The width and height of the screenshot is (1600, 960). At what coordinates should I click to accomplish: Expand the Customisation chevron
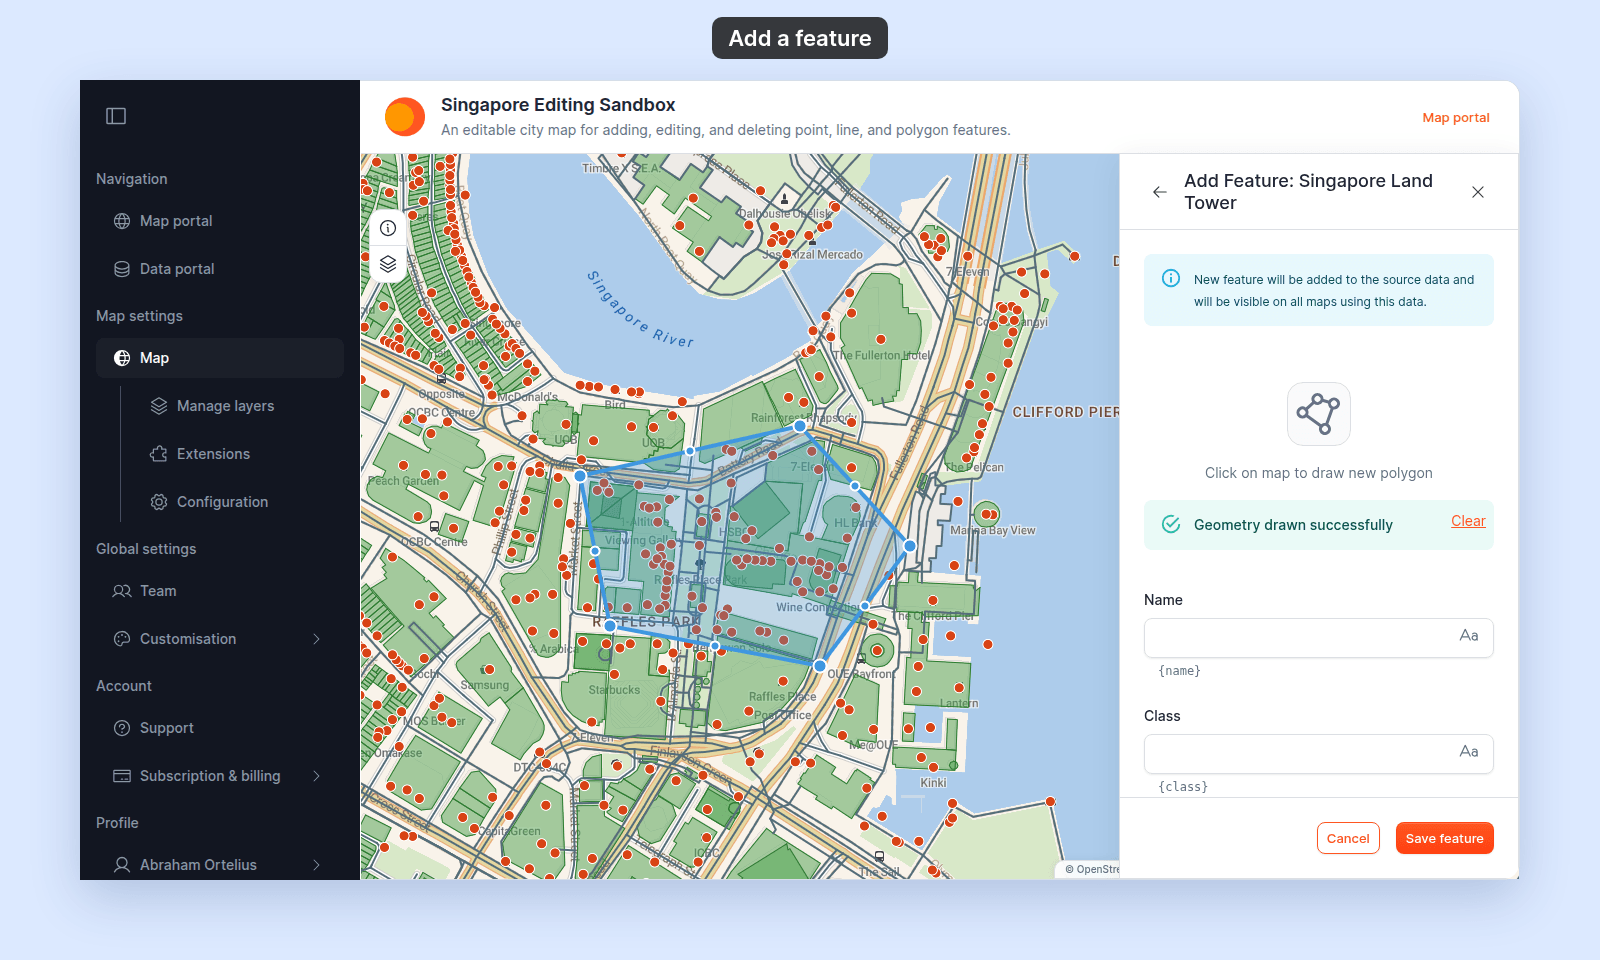[x=316, y=639]
